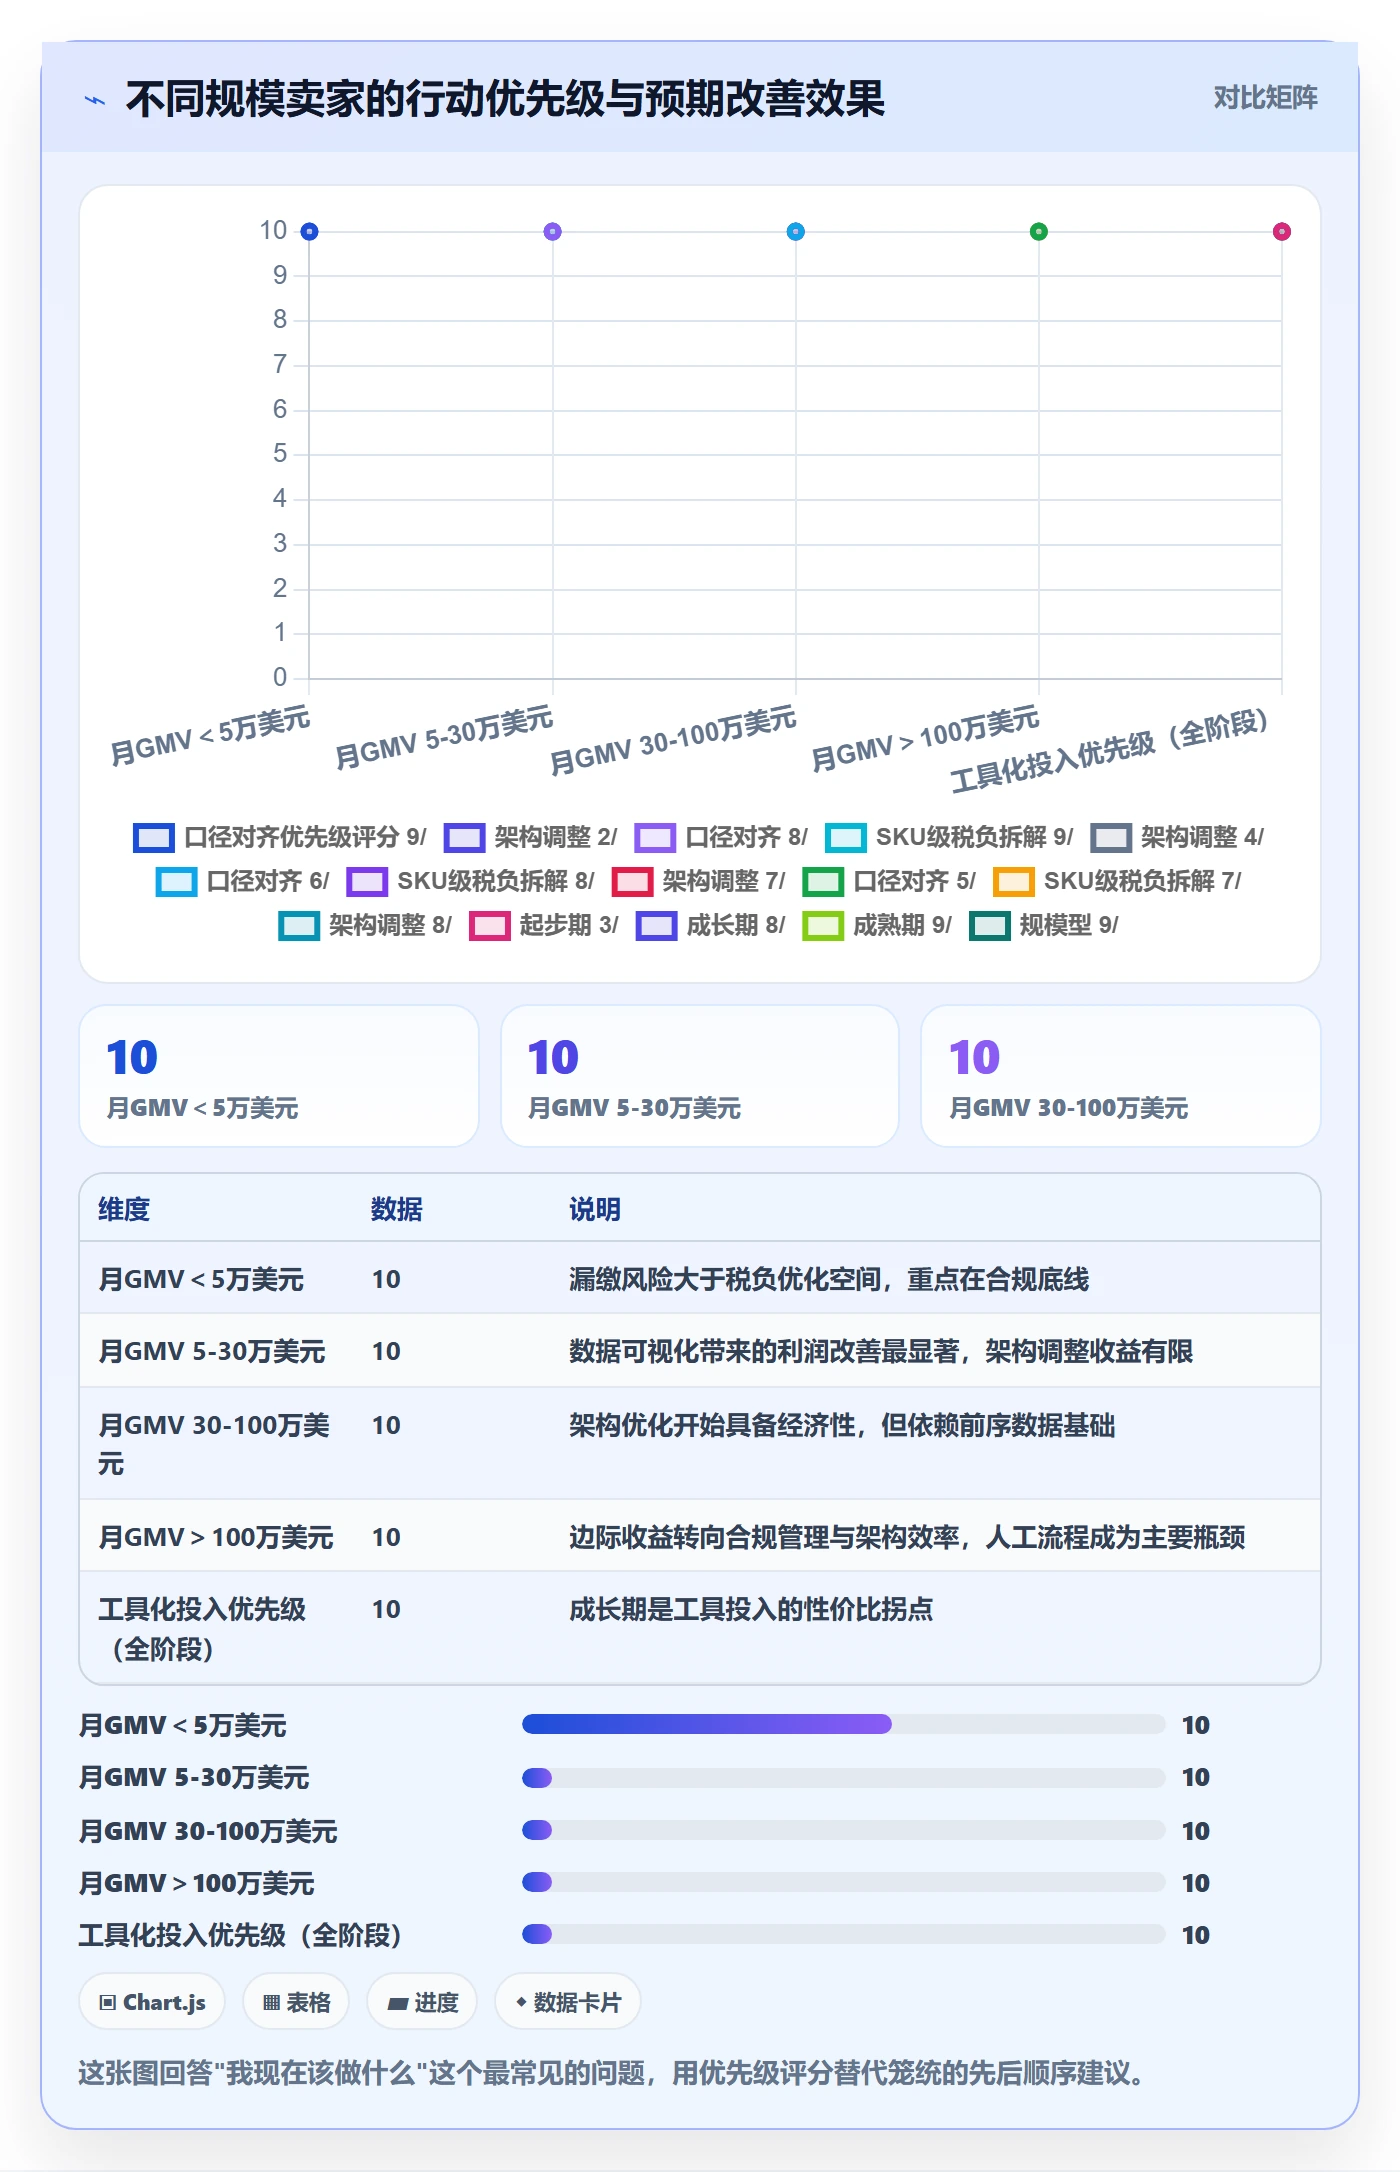Toggle the 起步期 3/ legend swatch
Viewport: 1400px width, 2172px height.
click(490, 926)
